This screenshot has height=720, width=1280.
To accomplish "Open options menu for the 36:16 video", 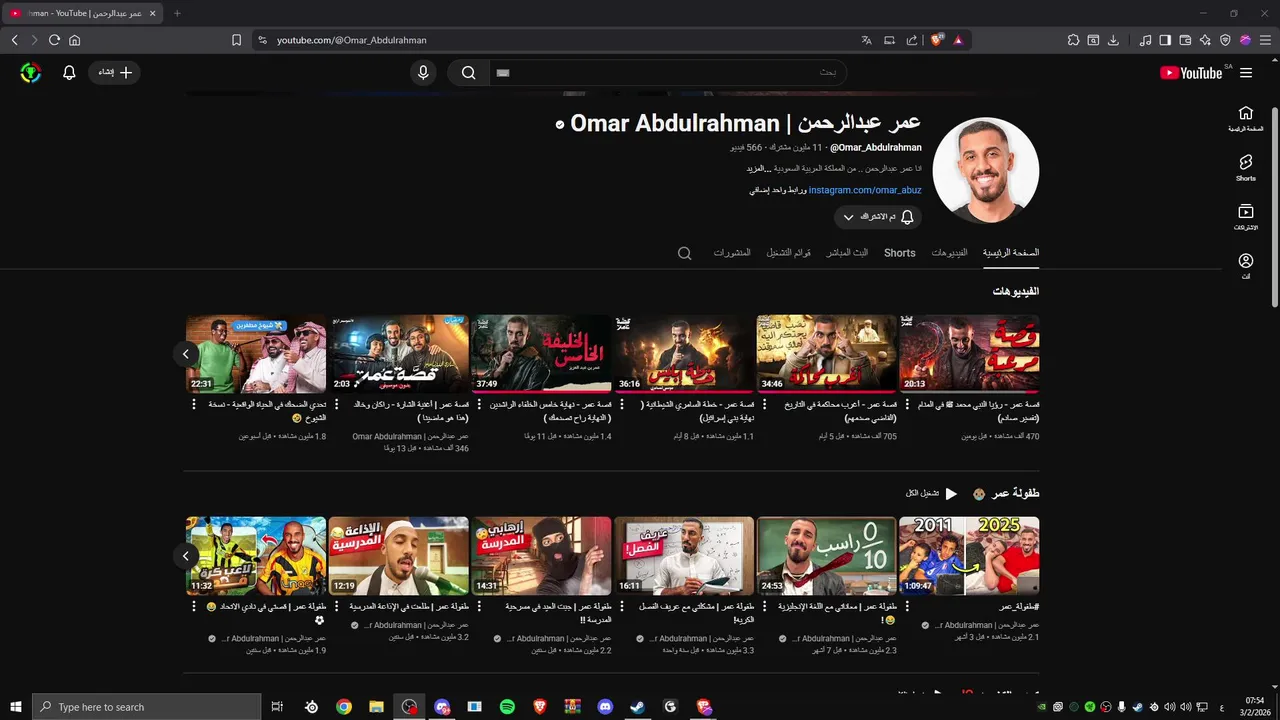I will pyautogui.click(x=622, y=406).
